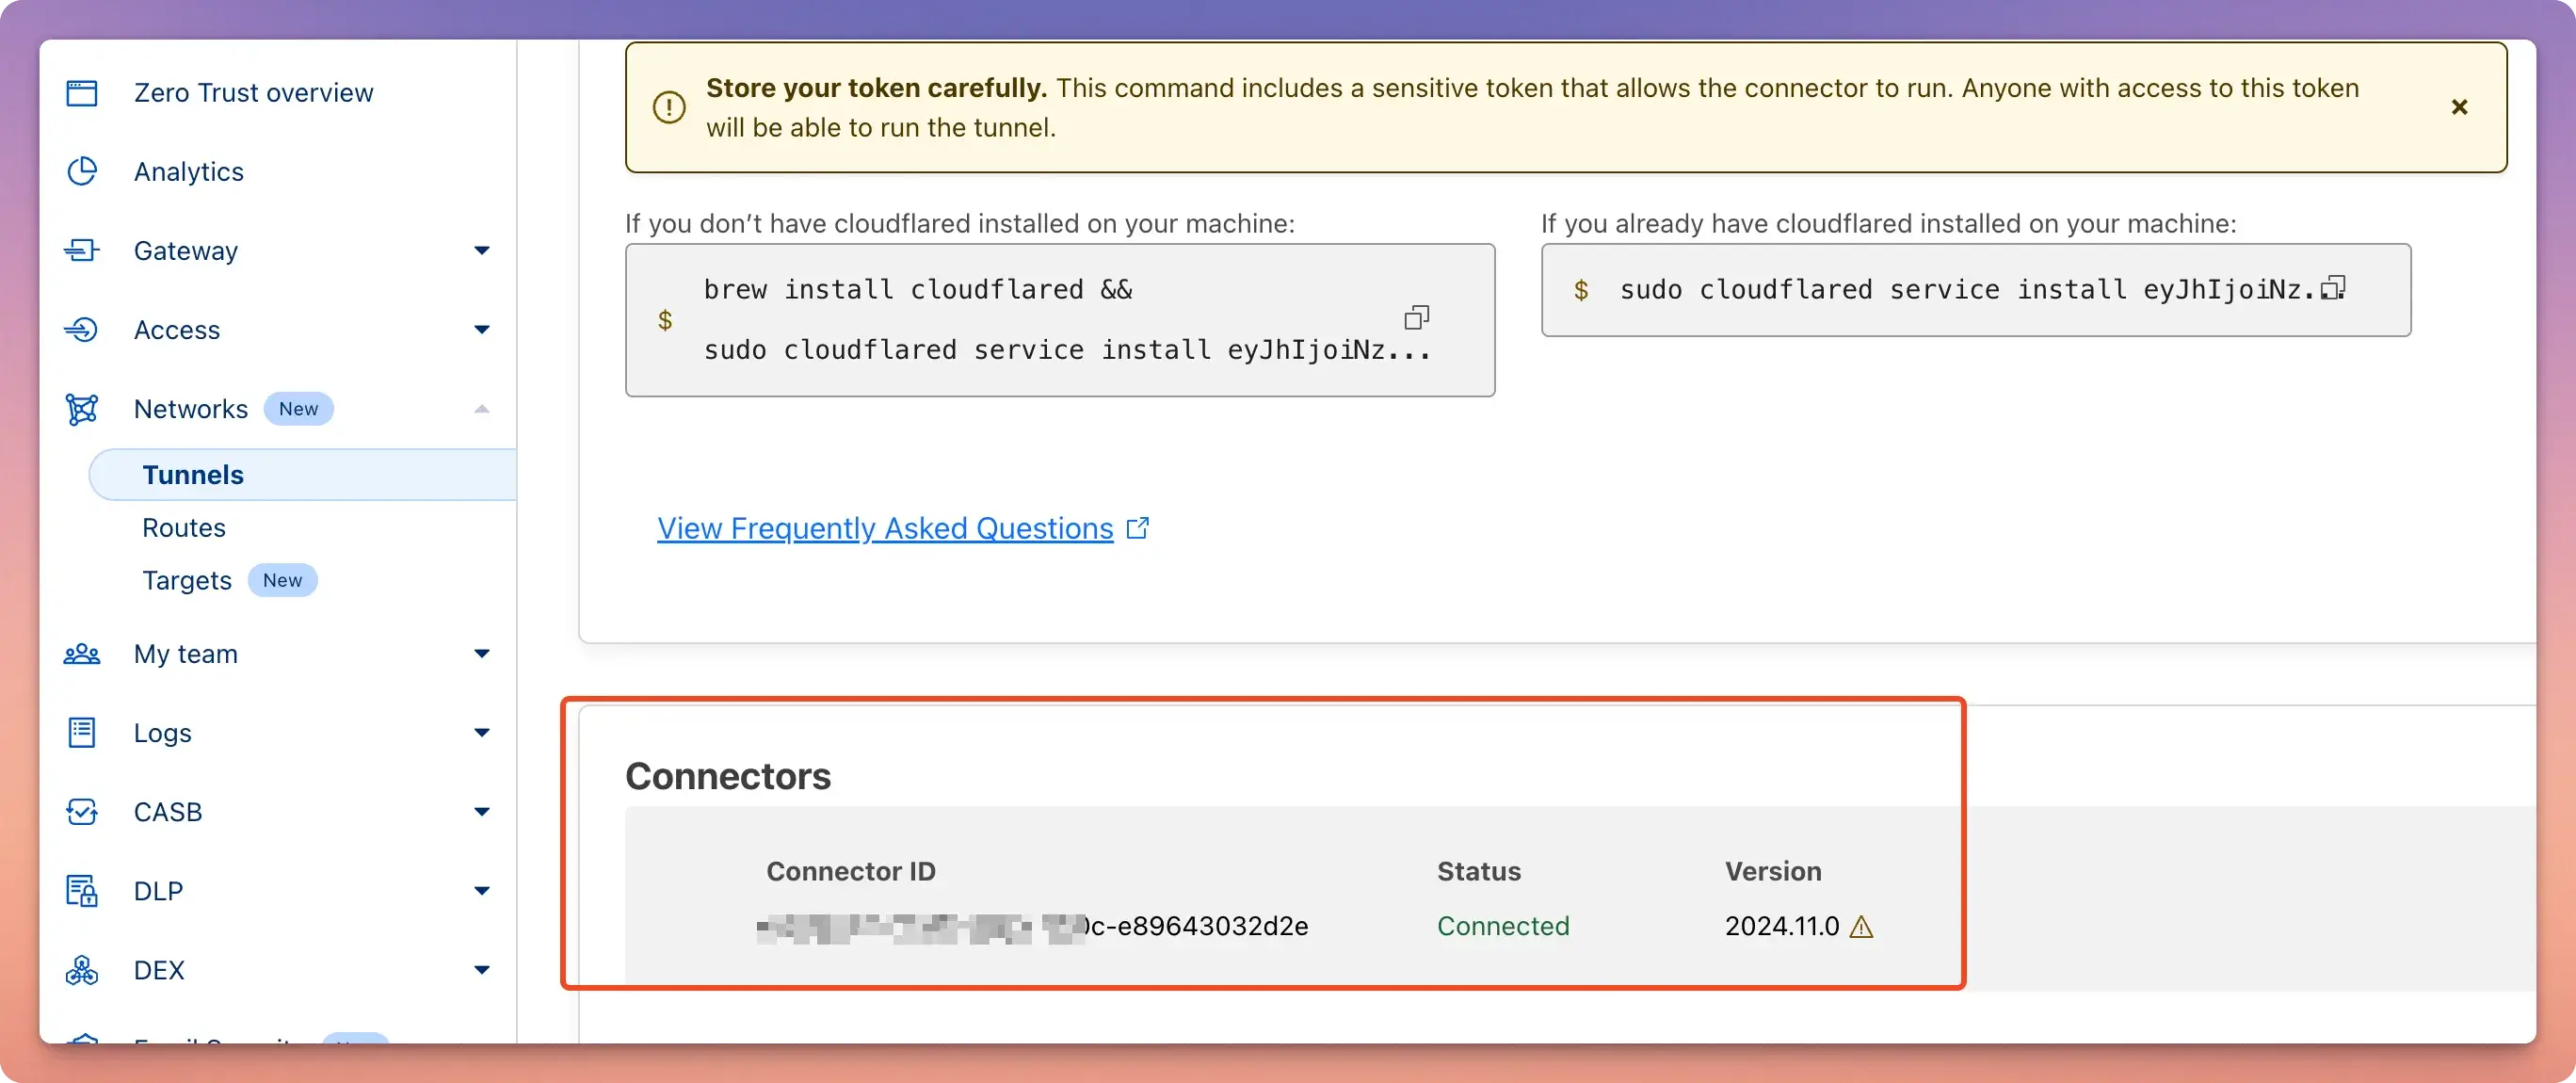Image resolution: width=2576 pixels, height=1083 pixels.
Task: Click the warning exclamation icon in banner
Action: point(669,107)
